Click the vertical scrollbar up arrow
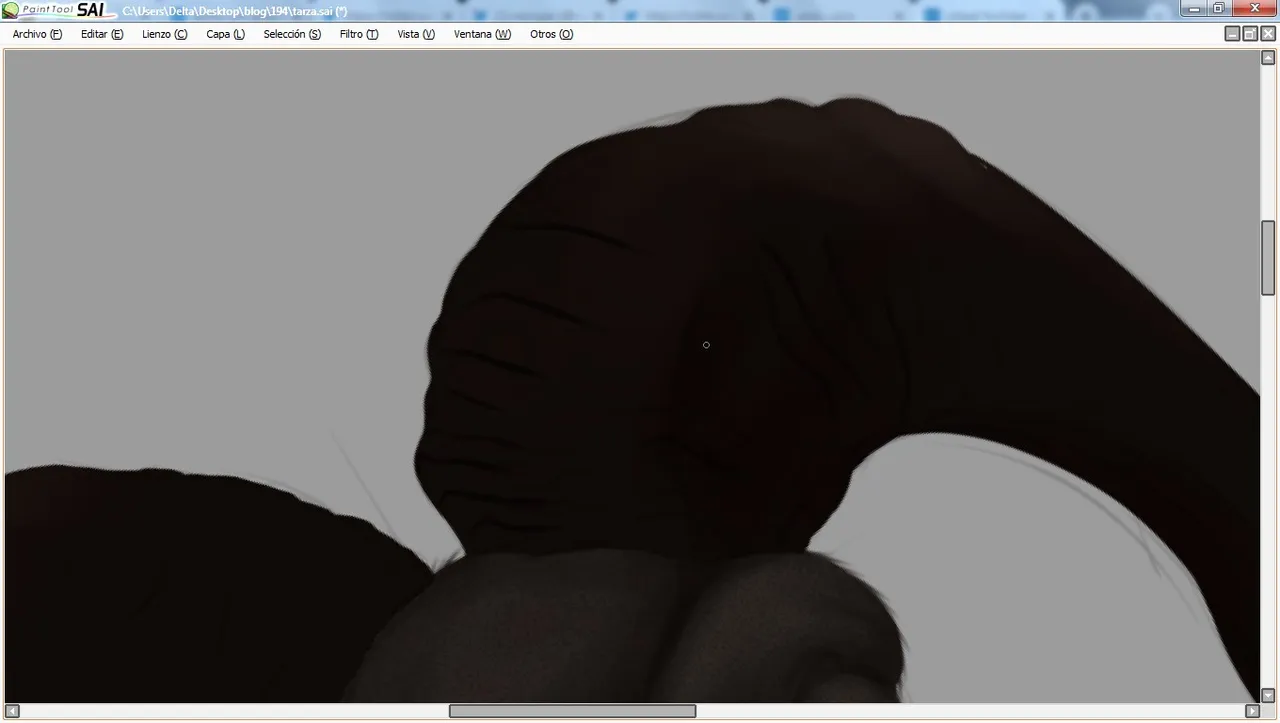This screenshot has height=723, width=1280. click(x=1268, y=57)
